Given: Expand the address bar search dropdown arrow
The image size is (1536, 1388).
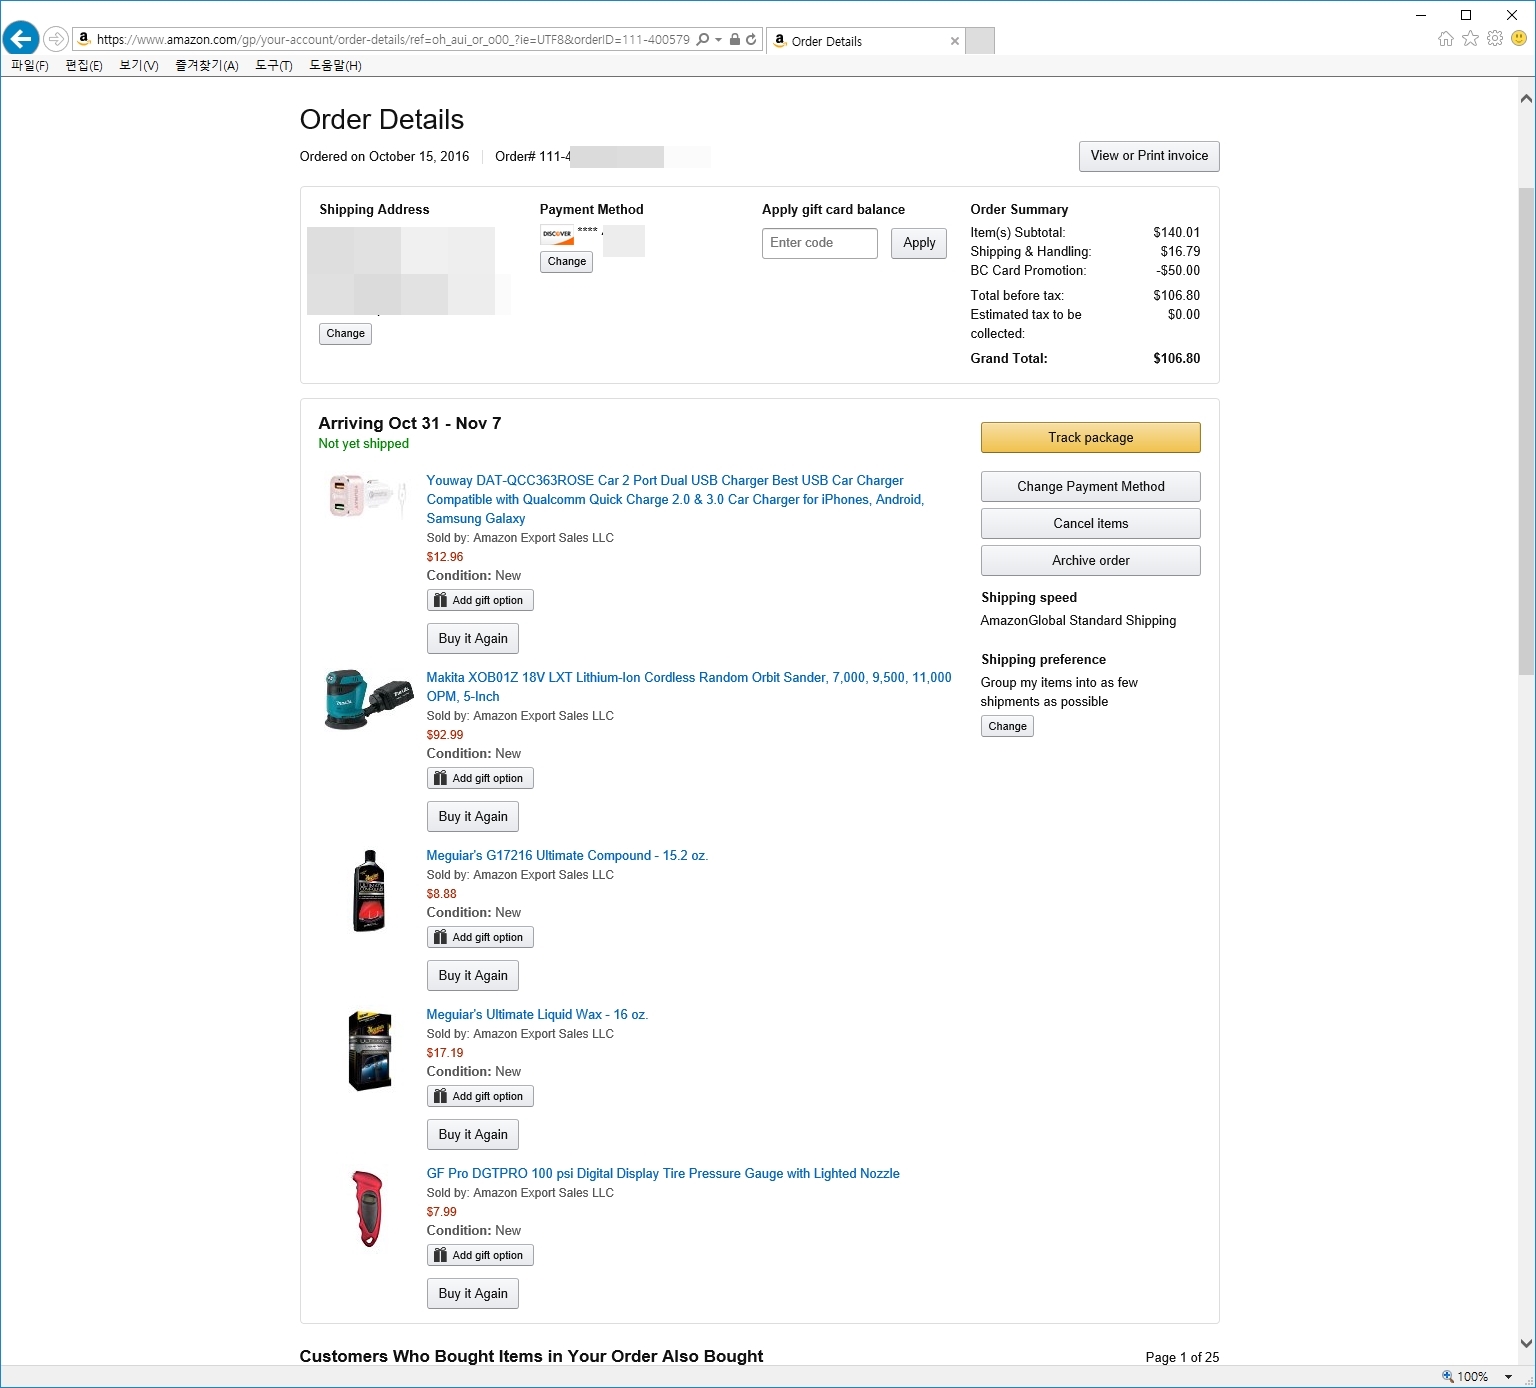Looking at the screenshot, I should [x=718, y=39].
